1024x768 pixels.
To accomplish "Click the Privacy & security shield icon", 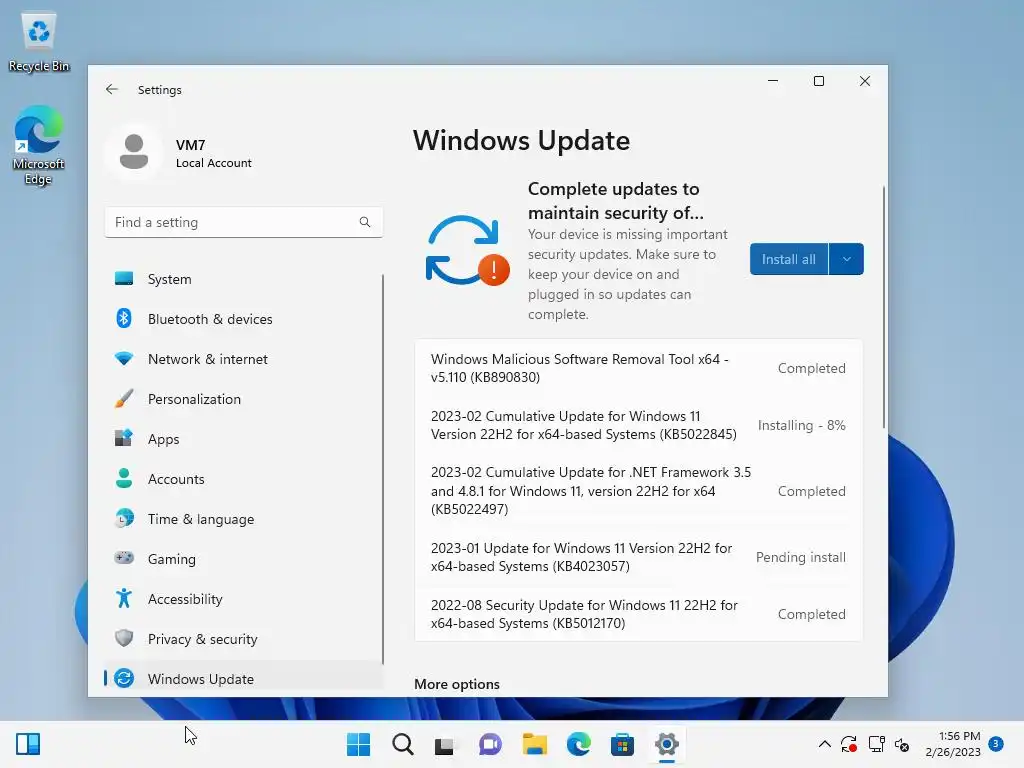I will pos(123,638).
